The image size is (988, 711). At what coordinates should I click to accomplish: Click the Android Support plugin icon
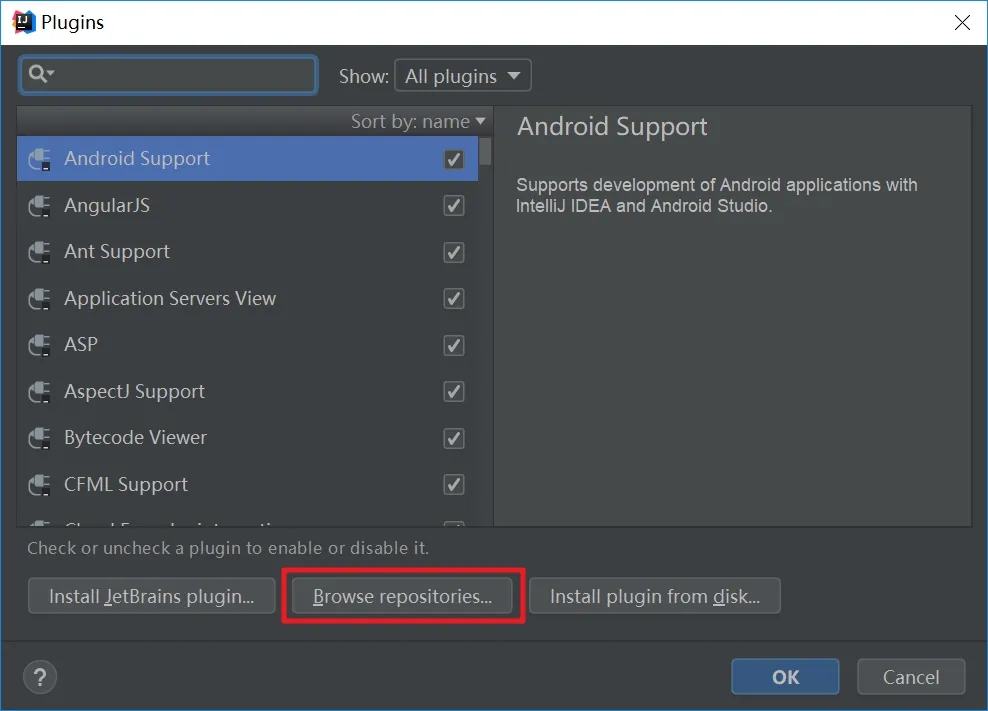[x=40, y=159]
